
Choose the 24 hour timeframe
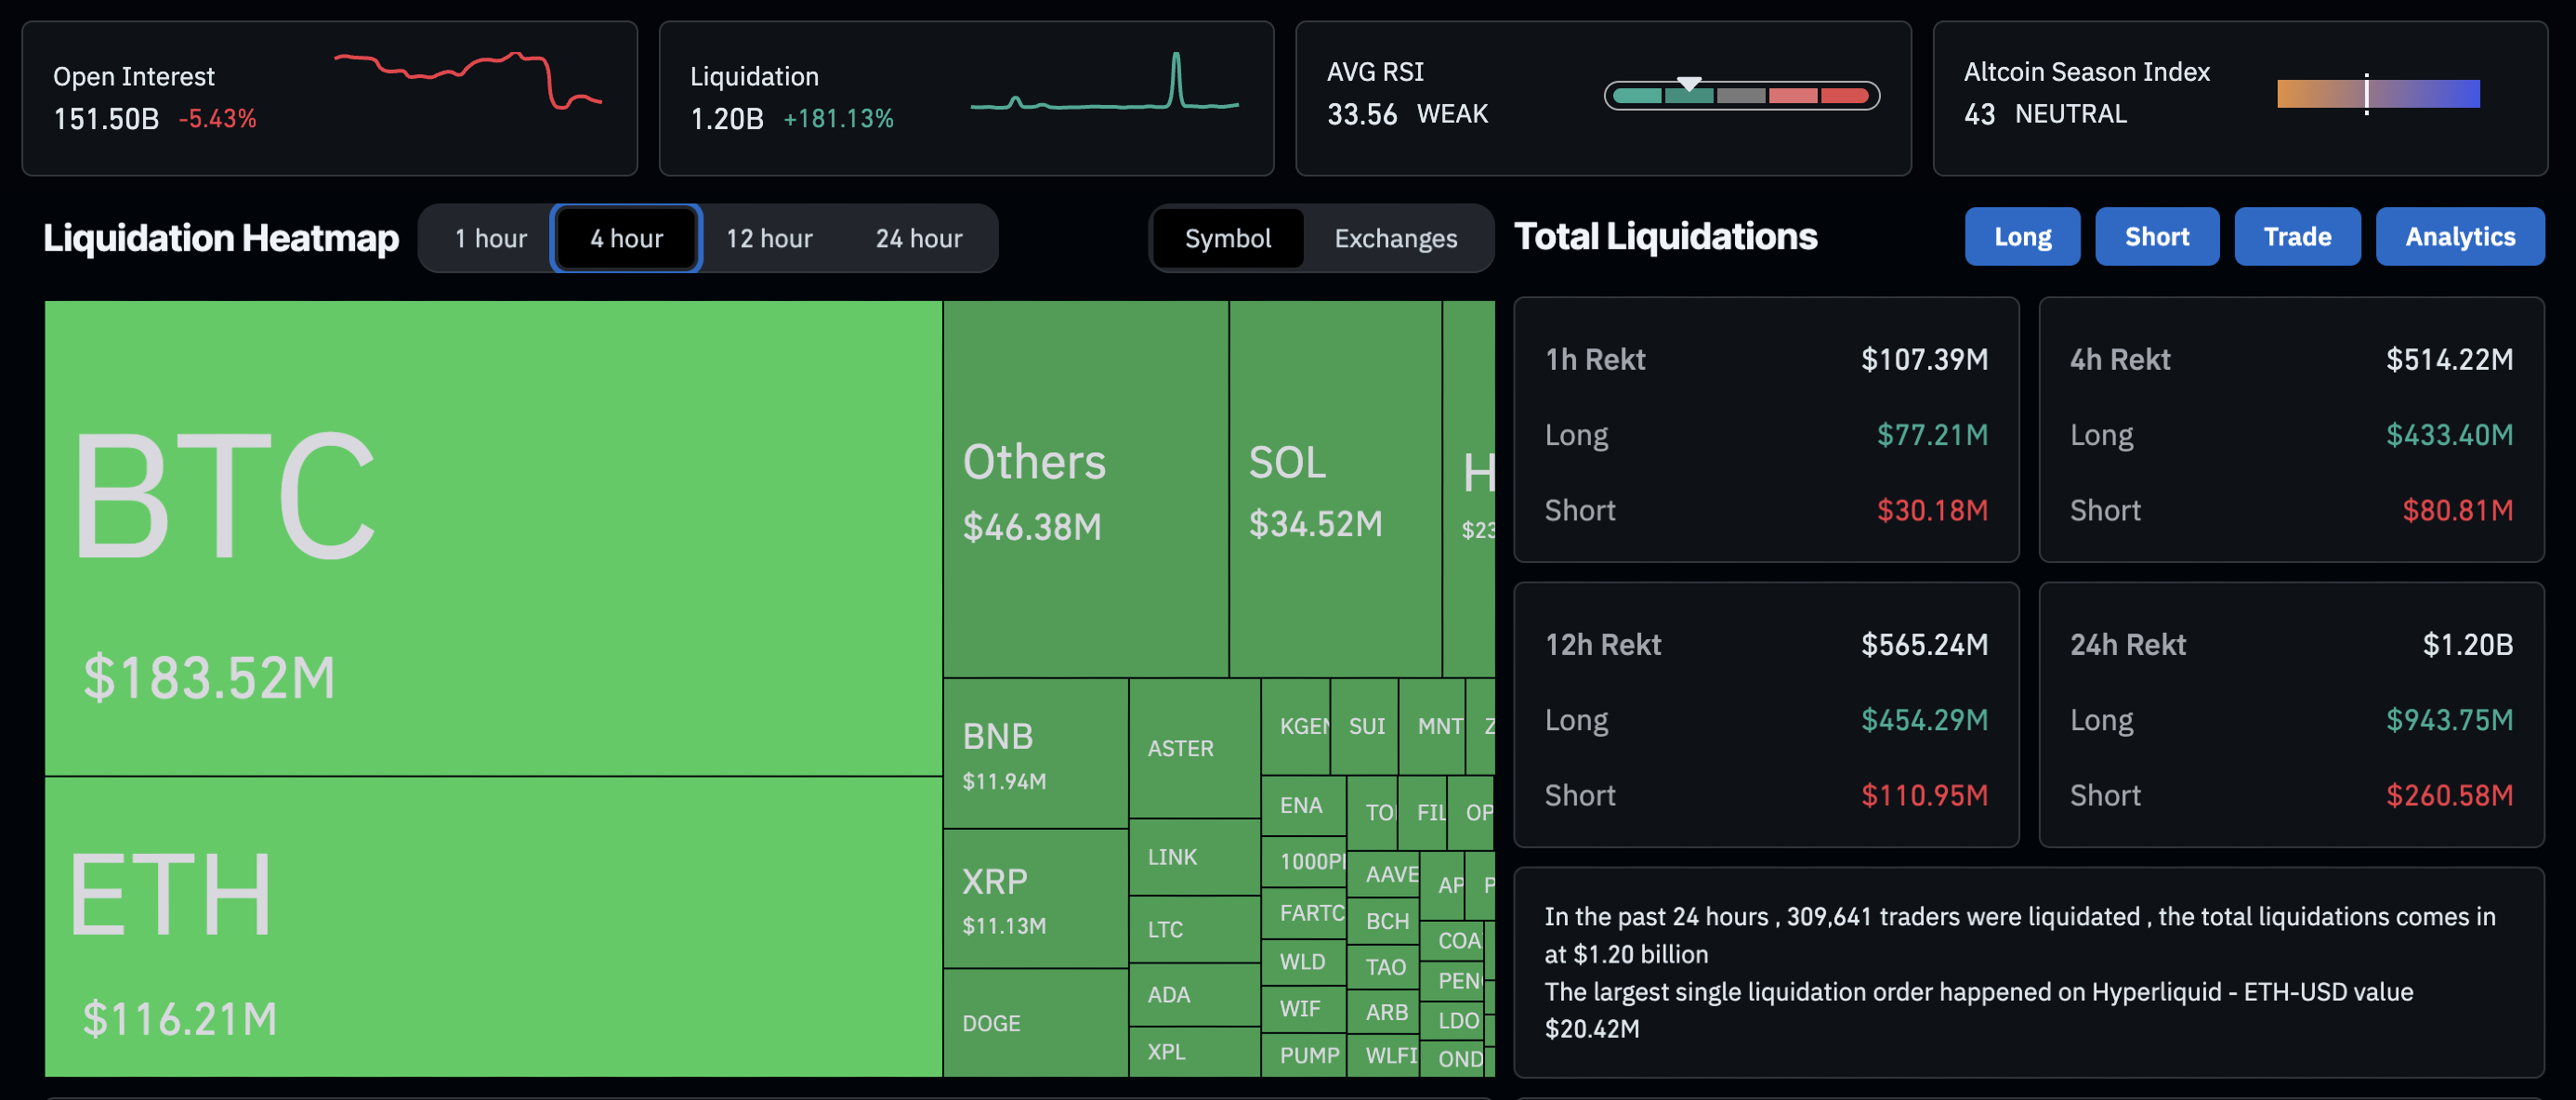point(918,238)
